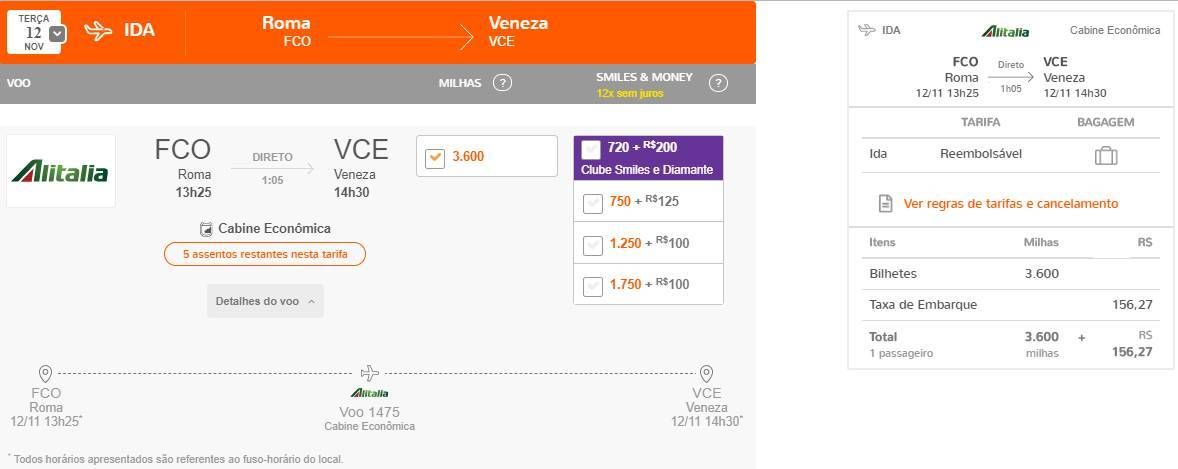Screen dimensions: 1178x469
Task: Open the date dropdown for 12 Nov
Action: pos(56,34)
